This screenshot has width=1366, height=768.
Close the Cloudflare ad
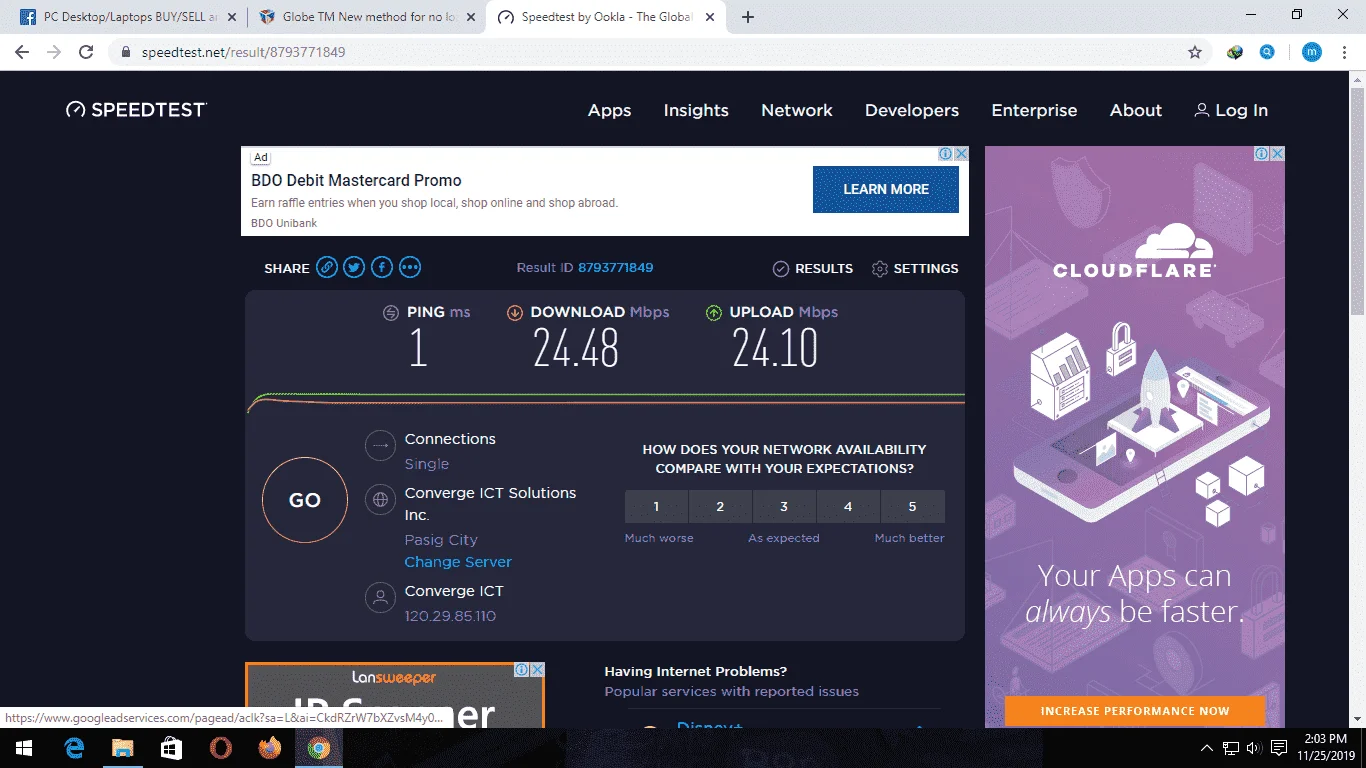[x=1277, y=154]
